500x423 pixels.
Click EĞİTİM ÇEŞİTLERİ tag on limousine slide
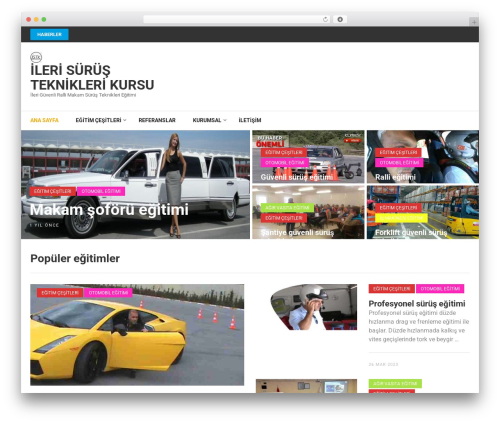53,191
